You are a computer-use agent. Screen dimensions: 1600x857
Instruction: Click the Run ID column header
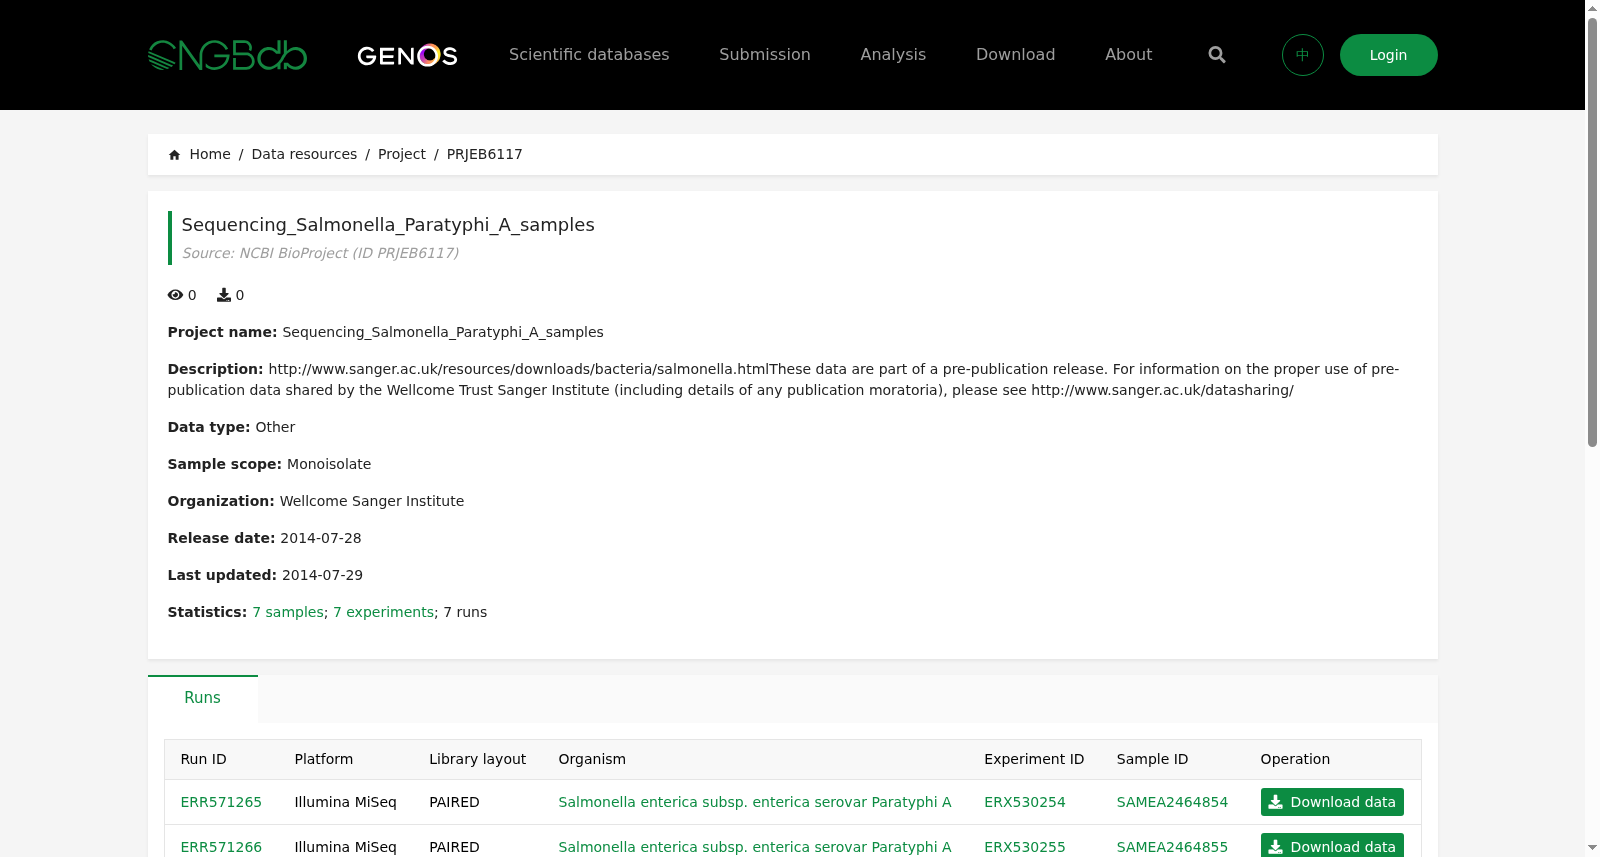tap(204, 759)
